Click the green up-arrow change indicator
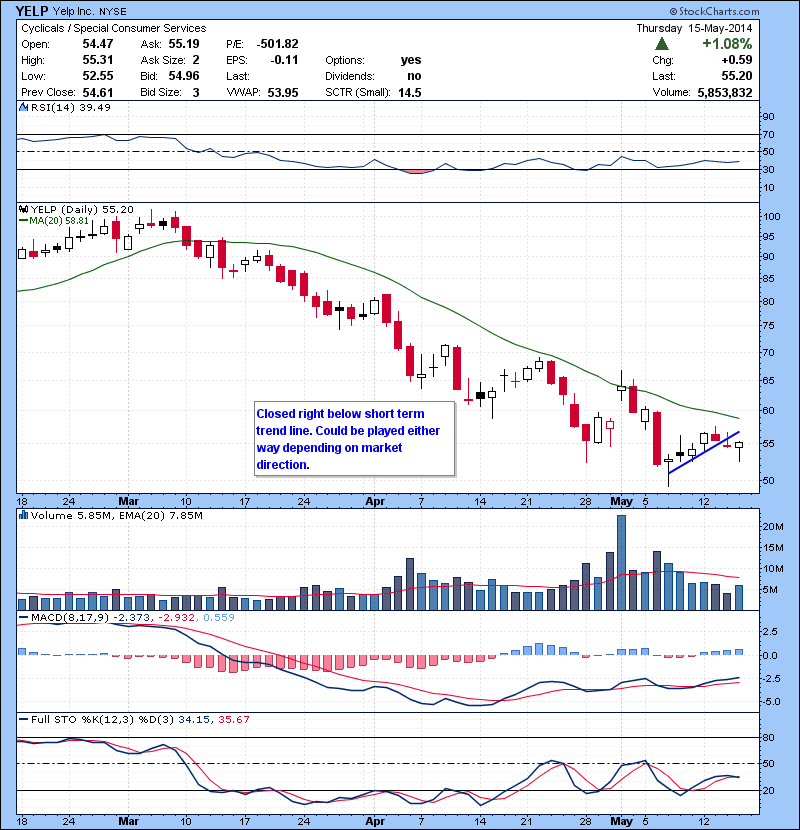This screenshot has height=830, width=800. click(x=661, y=43)
